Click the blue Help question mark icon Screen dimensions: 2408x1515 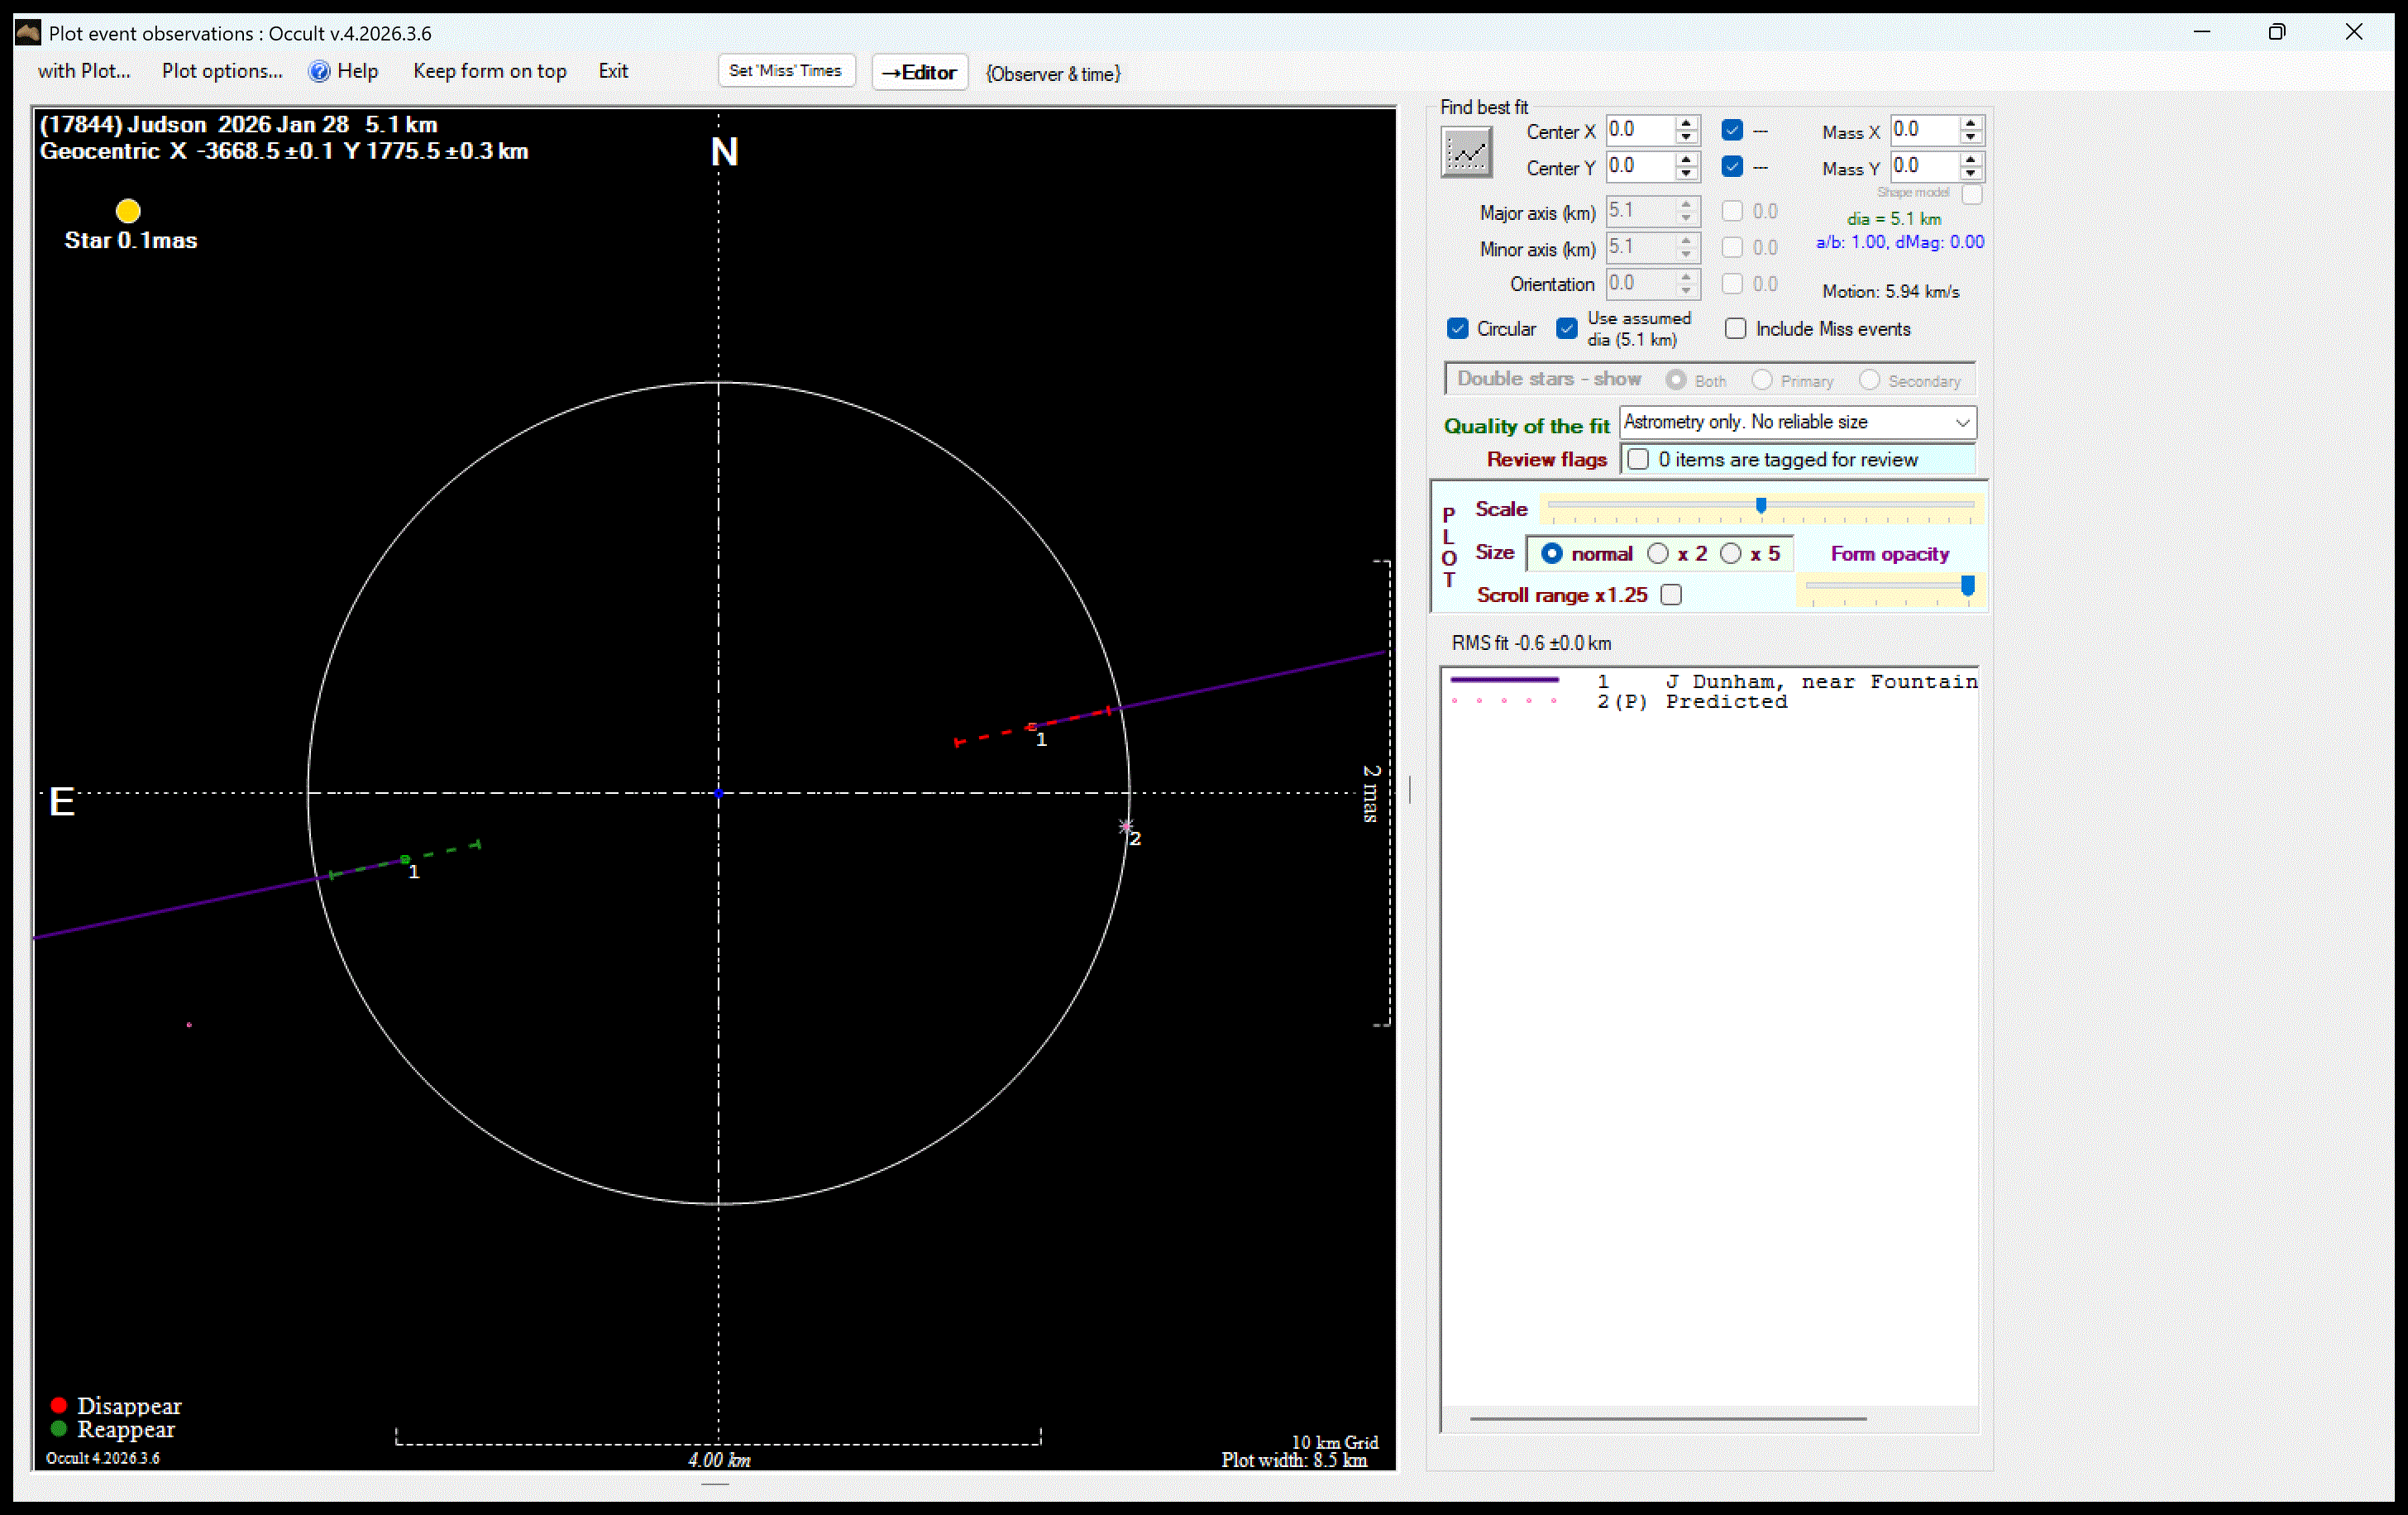point(319,71)
